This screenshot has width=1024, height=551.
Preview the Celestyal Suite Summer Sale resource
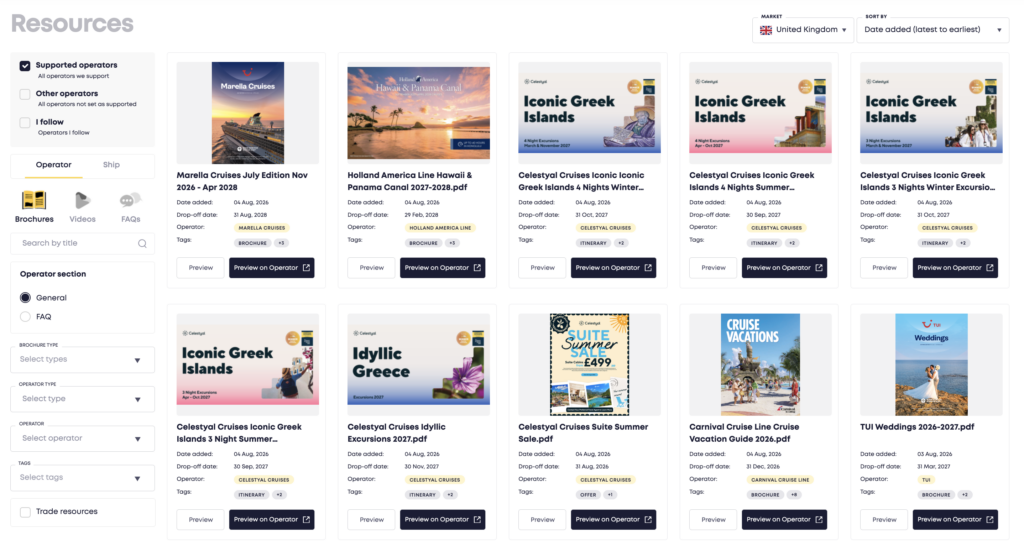(542, 520)
